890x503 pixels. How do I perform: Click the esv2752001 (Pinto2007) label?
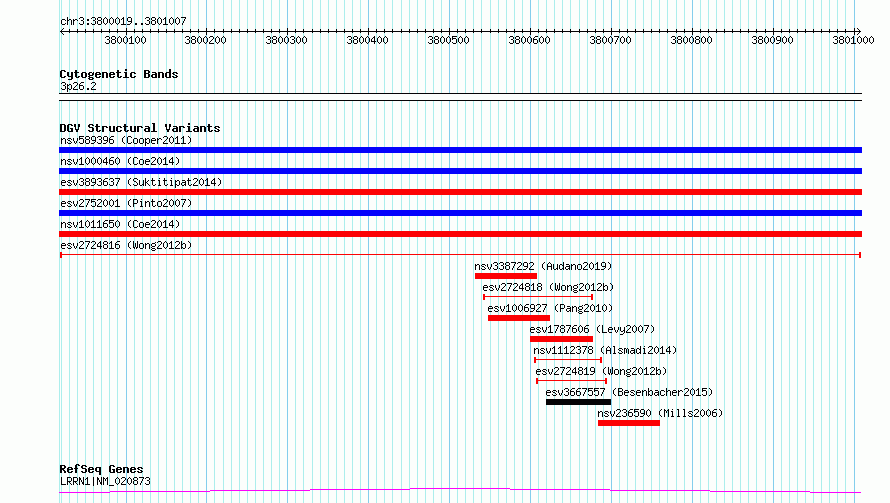[126, 203]
